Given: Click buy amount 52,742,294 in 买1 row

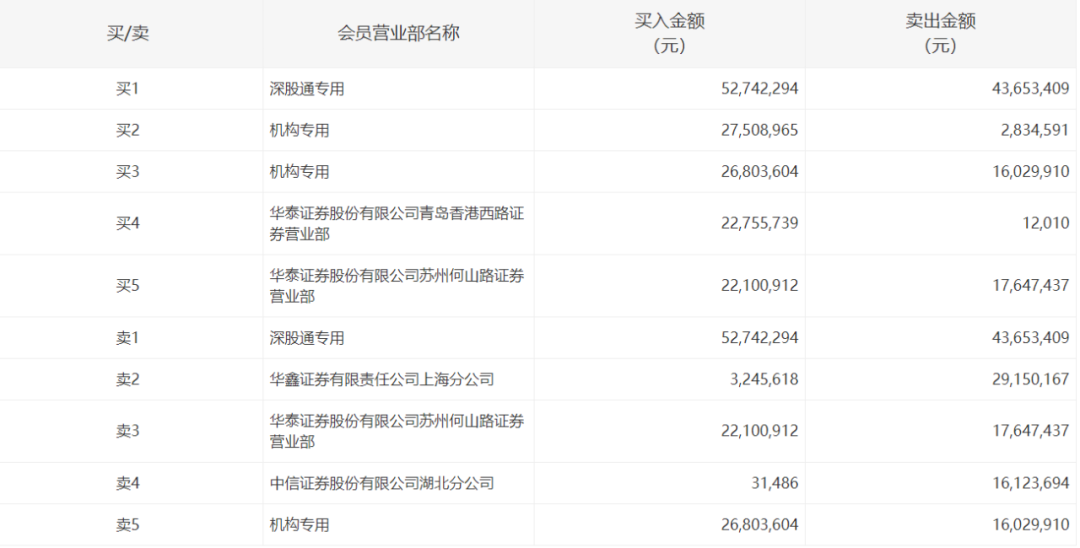Looking at the screenshot, I should pos(760,89).
